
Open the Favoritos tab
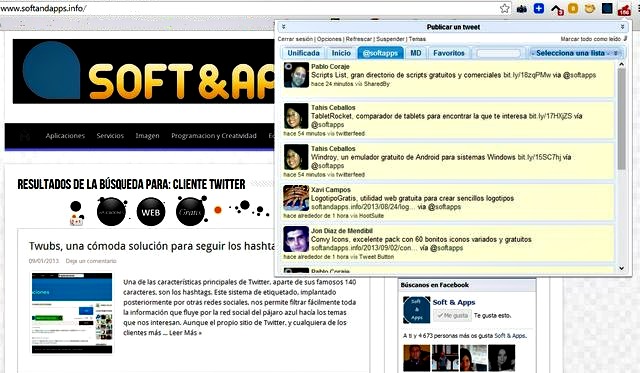tap(449, 53)
